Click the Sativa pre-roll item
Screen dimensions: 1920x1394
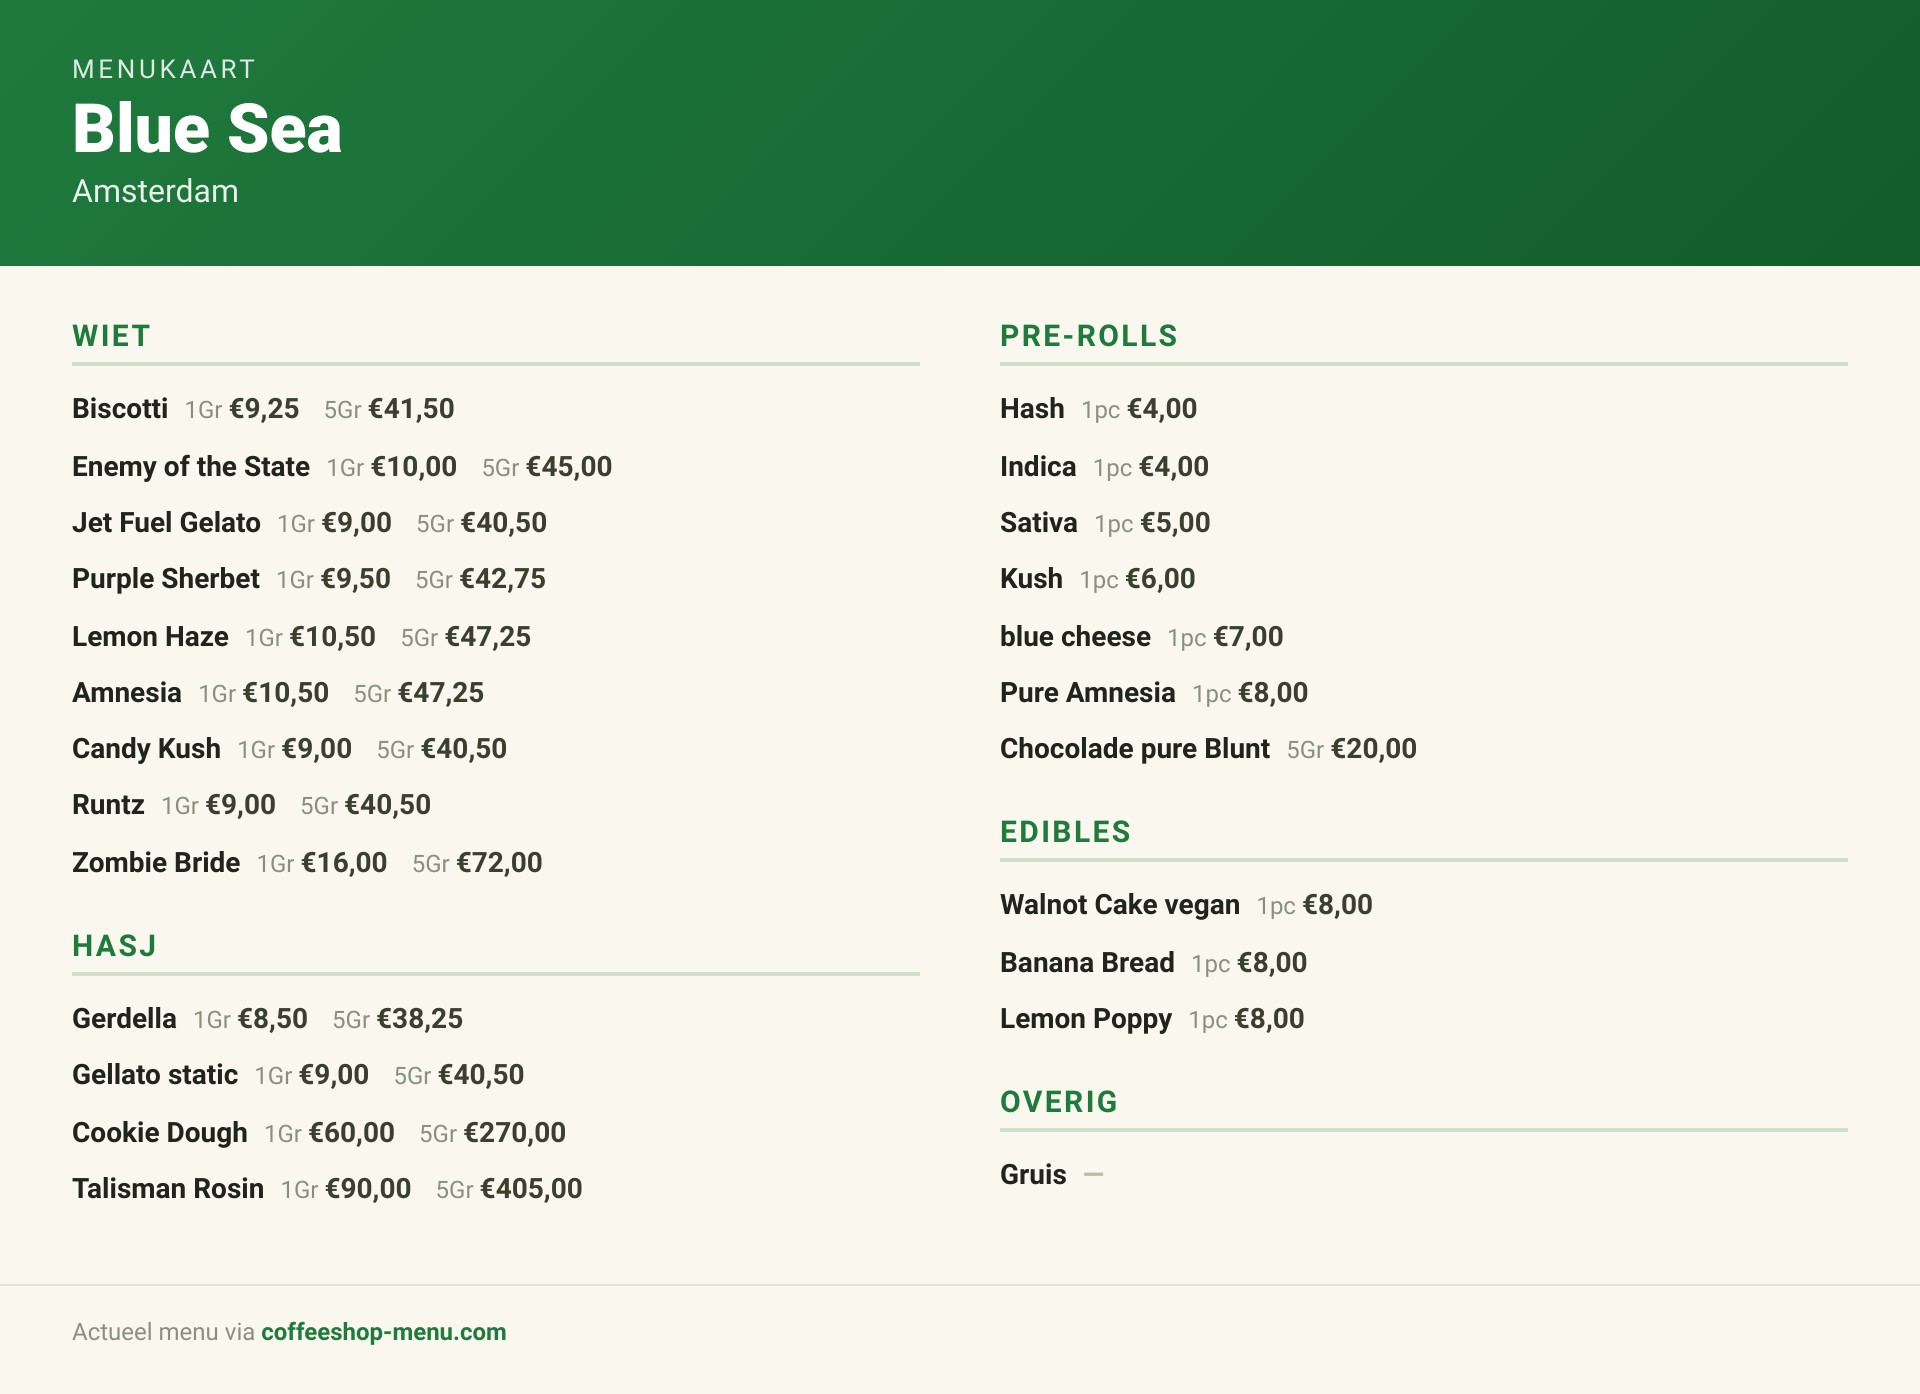point(1039,523)
